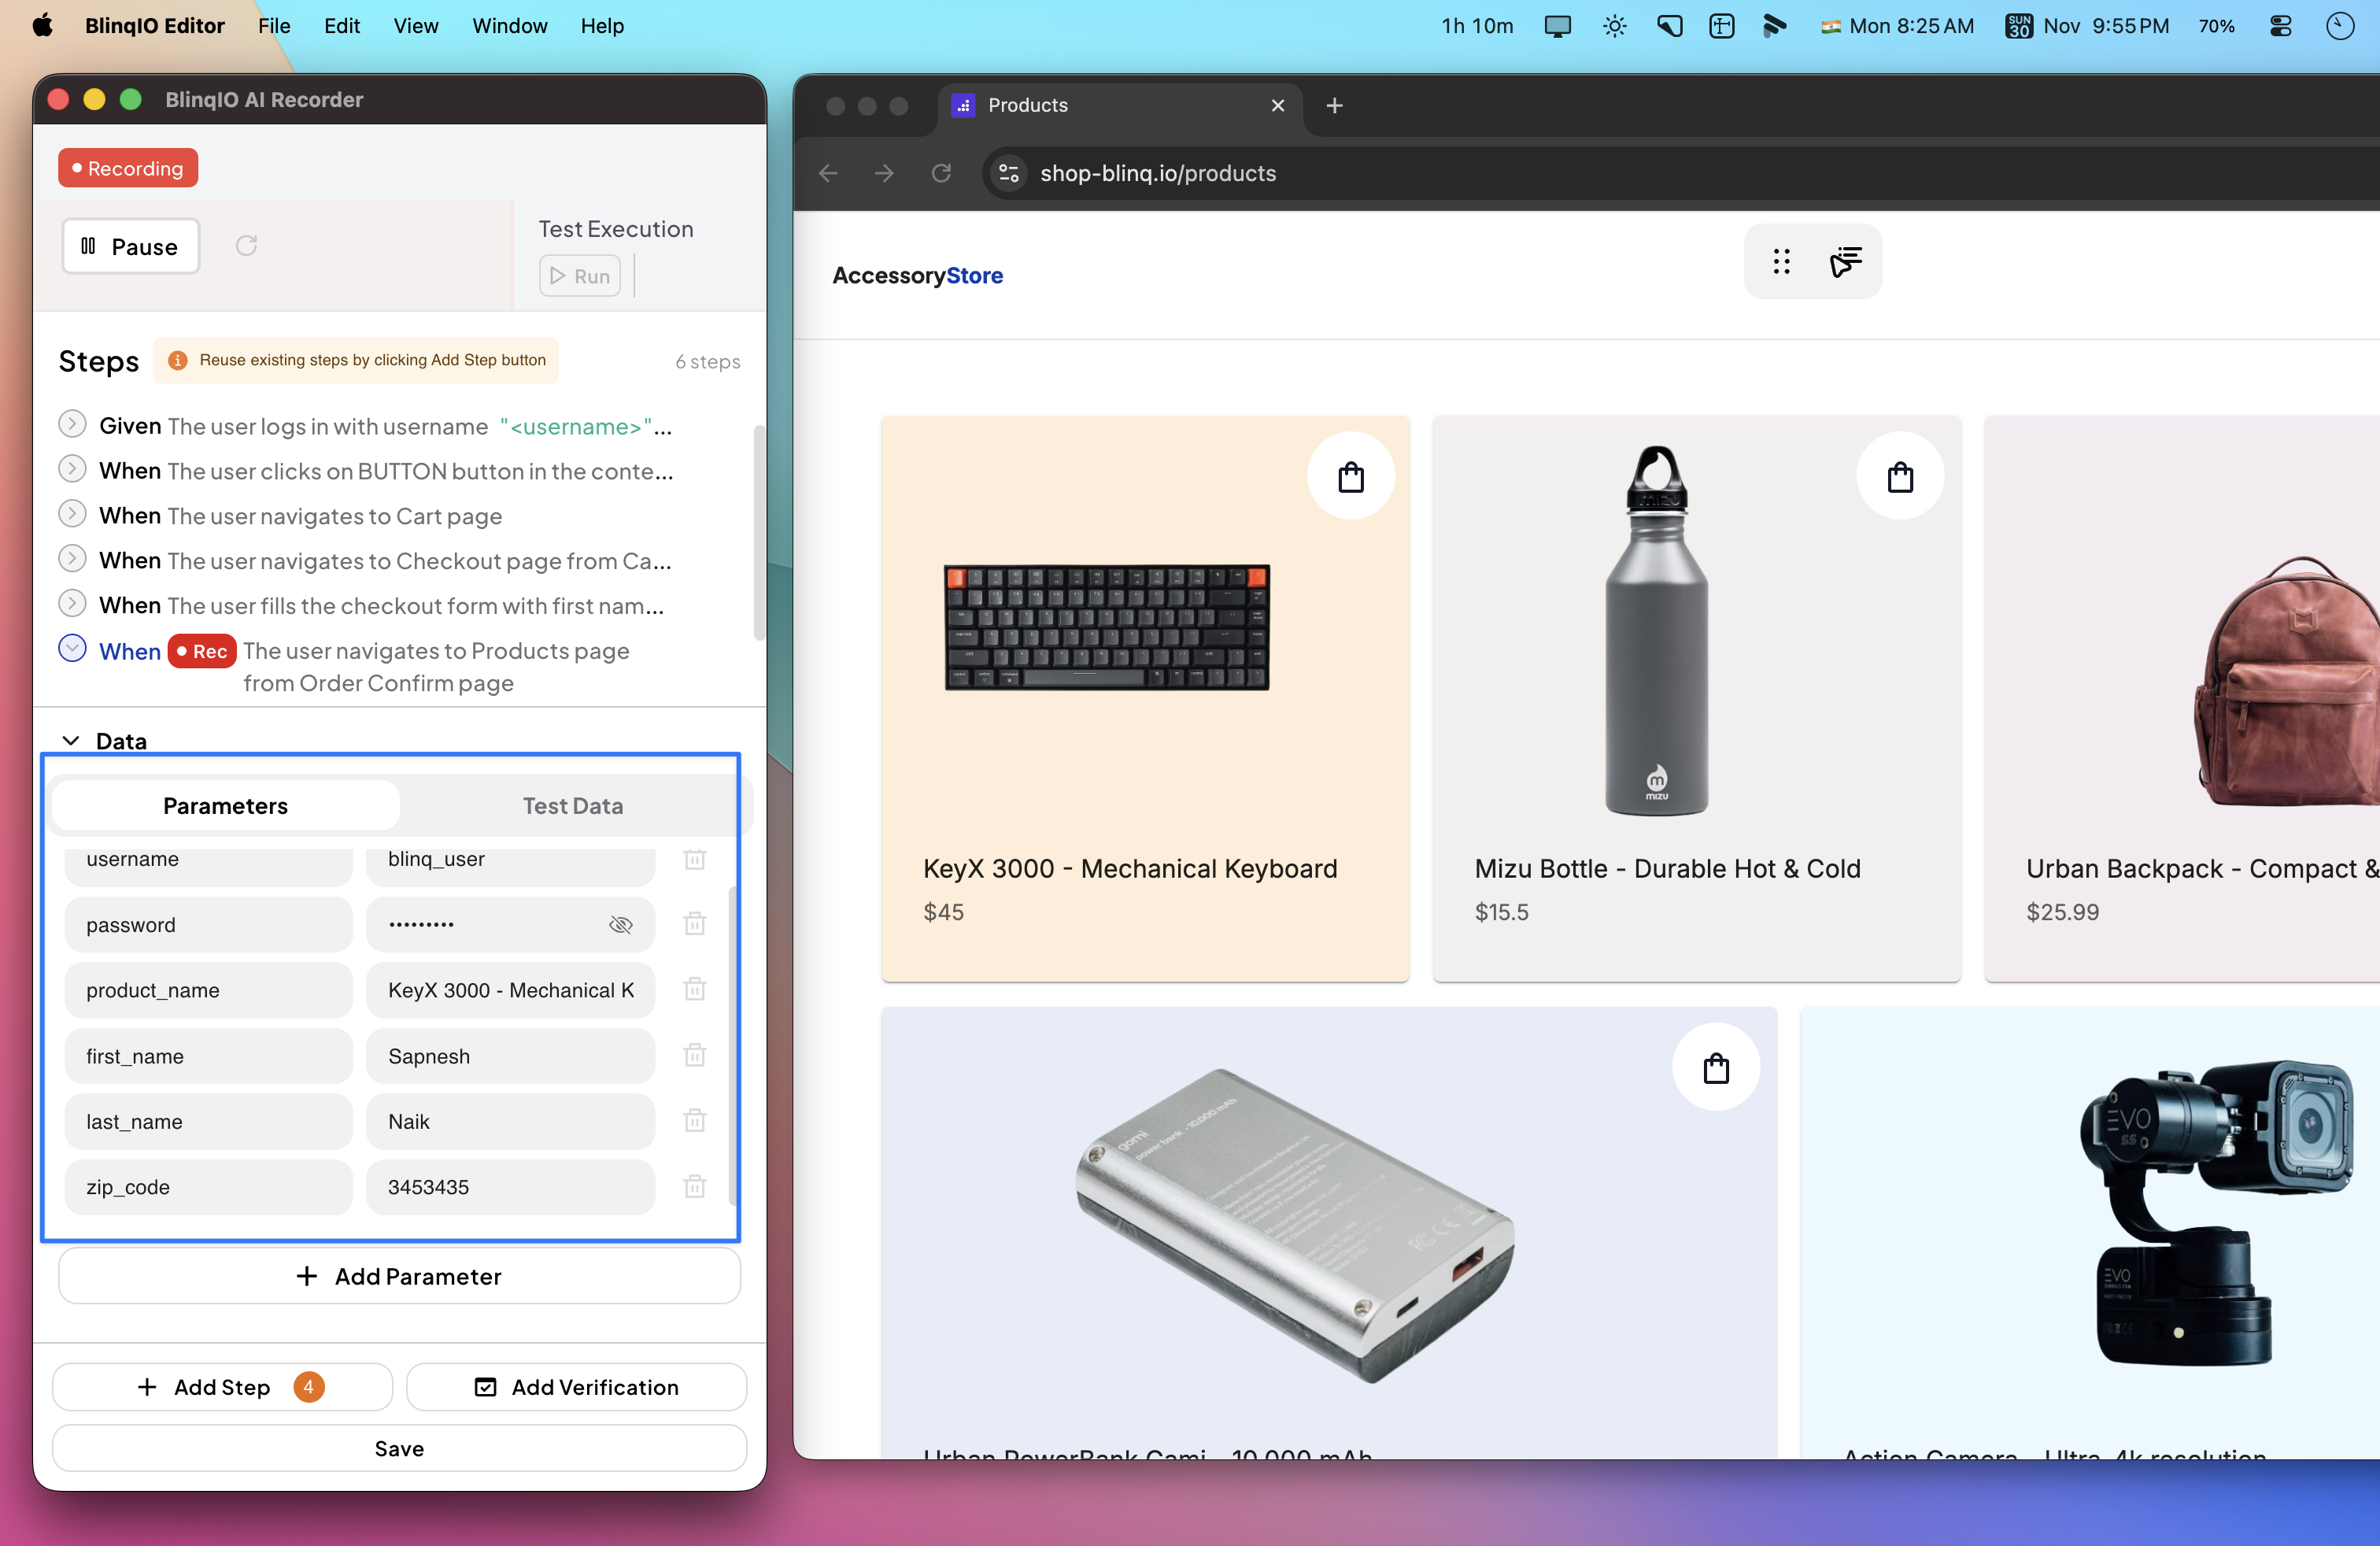Pause the recording
Viewport: 2380px width, 1546px height.
tap(131, 246)
